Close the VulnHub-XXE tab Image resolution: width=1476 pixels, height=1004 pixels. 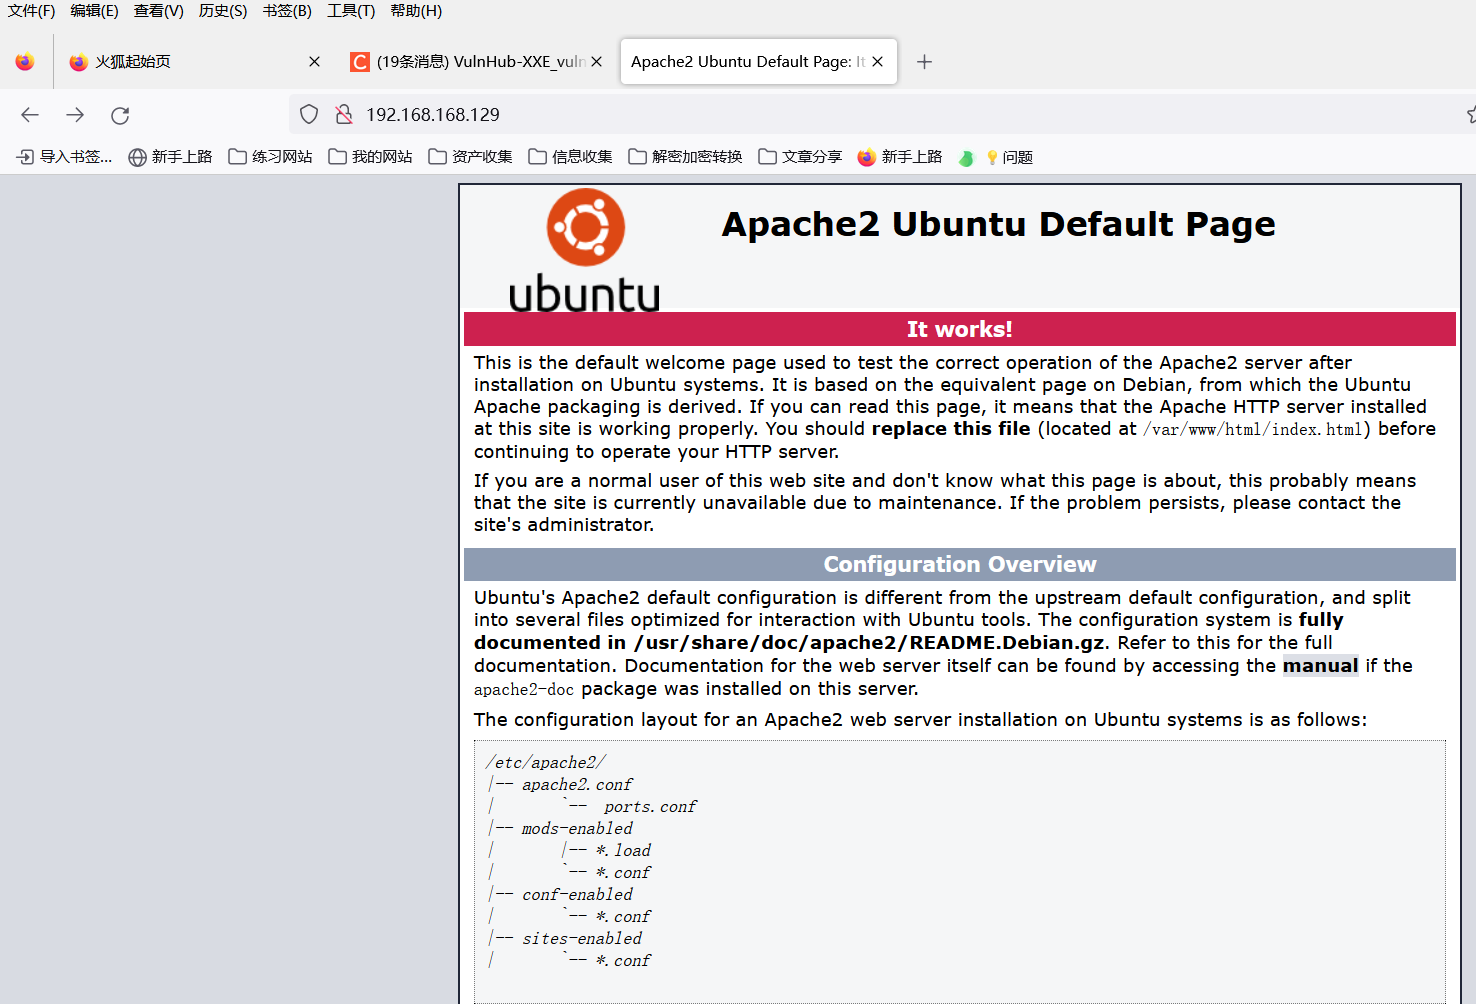pos(597,62)
